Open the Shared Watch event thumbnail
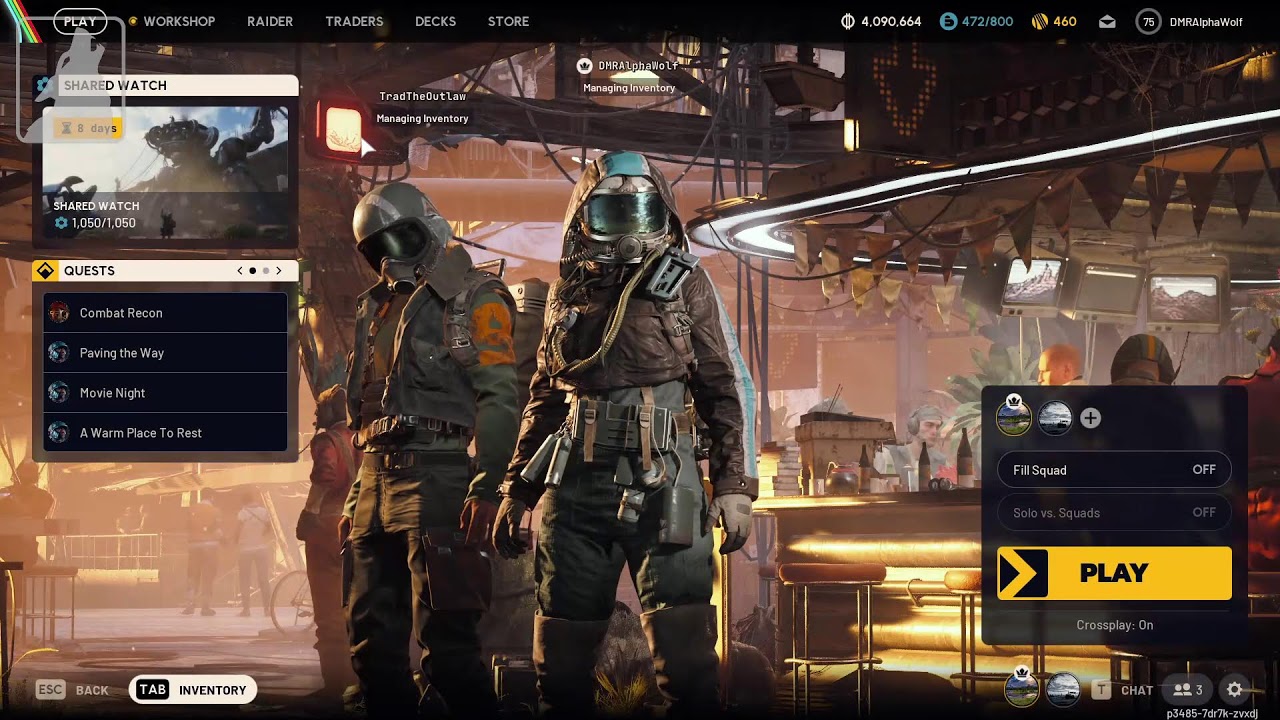 click(x=166, y=172)
